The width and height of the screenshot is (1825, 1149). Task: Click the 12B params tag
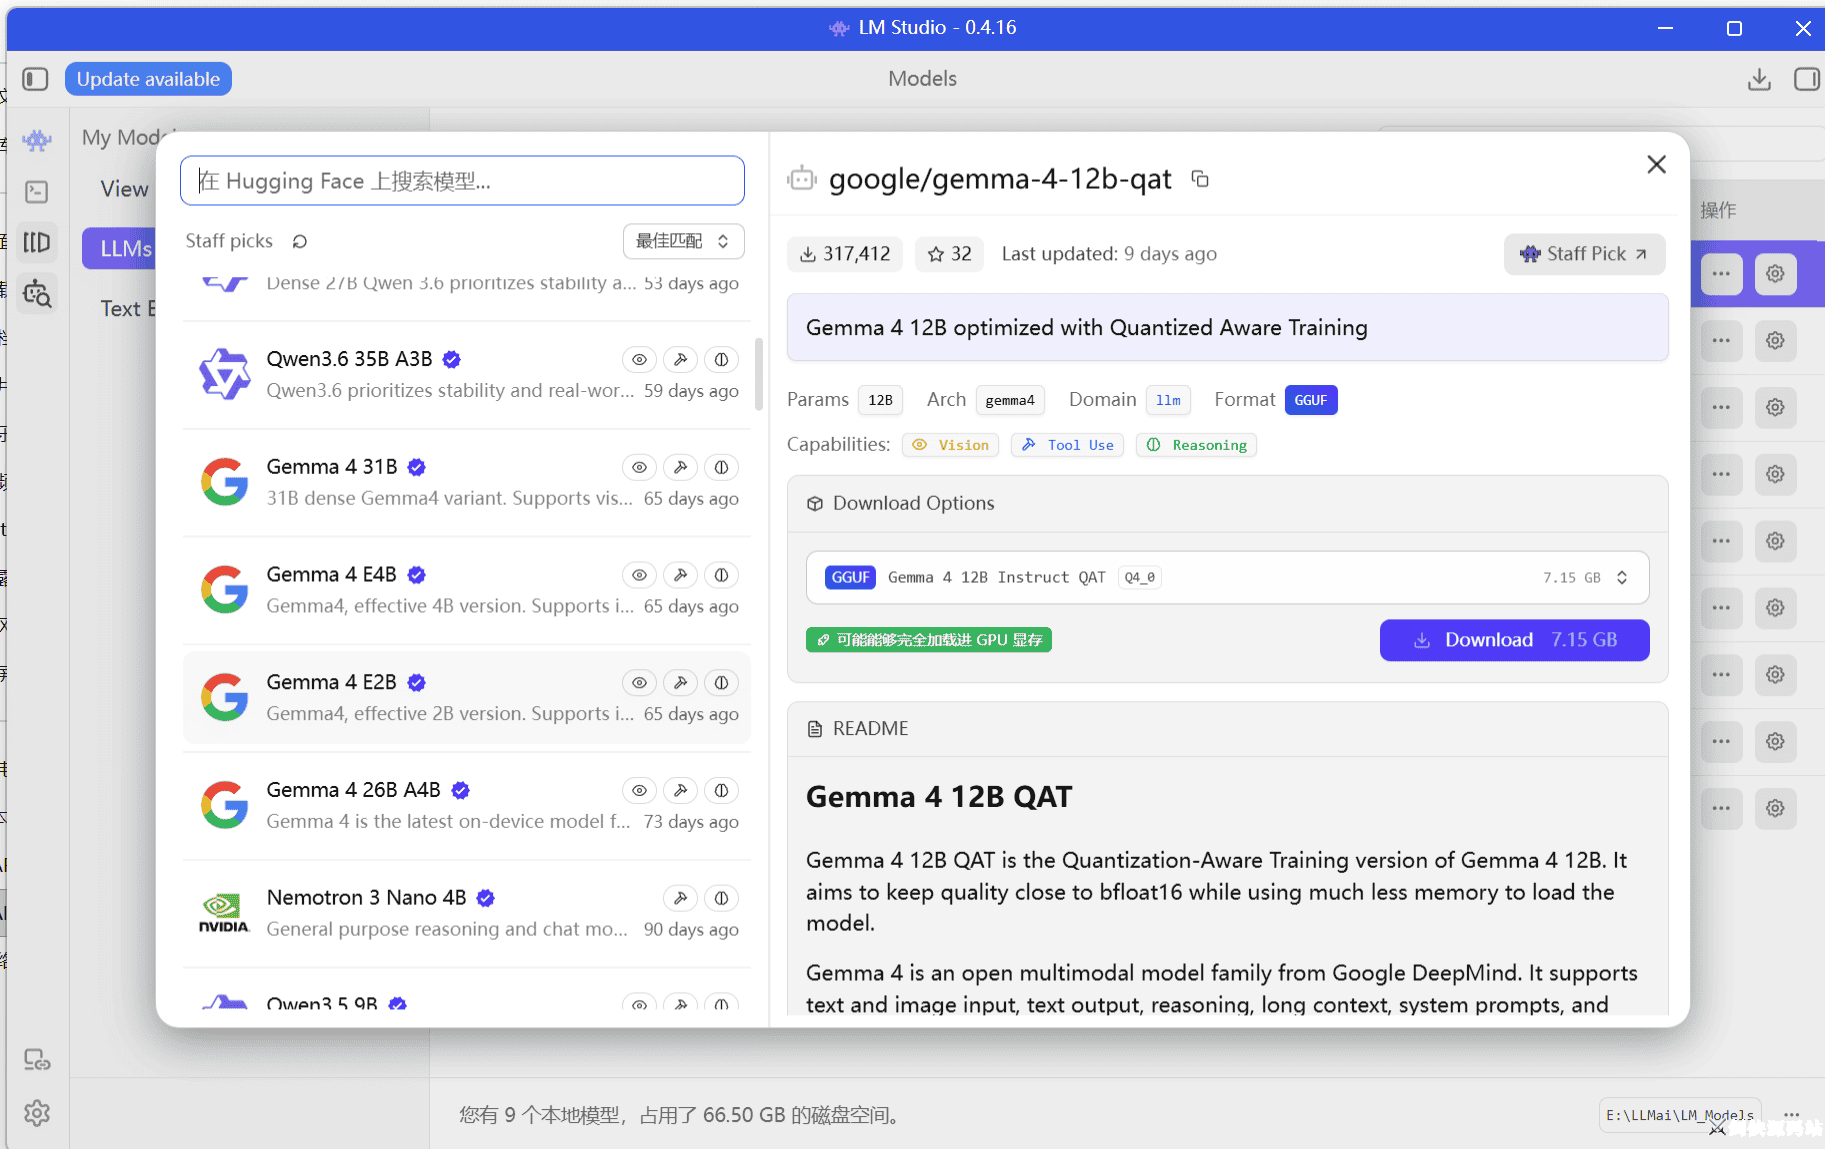880,400
